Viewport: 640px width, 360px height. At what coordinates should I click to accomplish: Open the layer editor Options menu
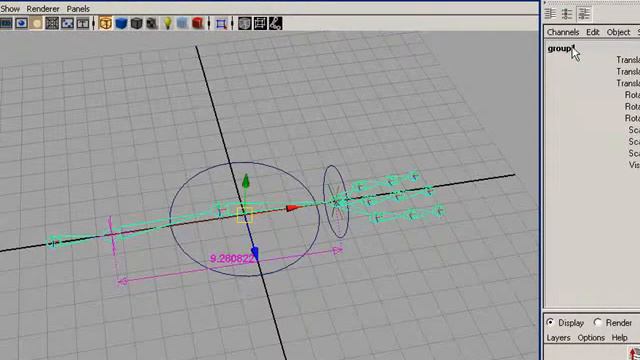point(591,338)
